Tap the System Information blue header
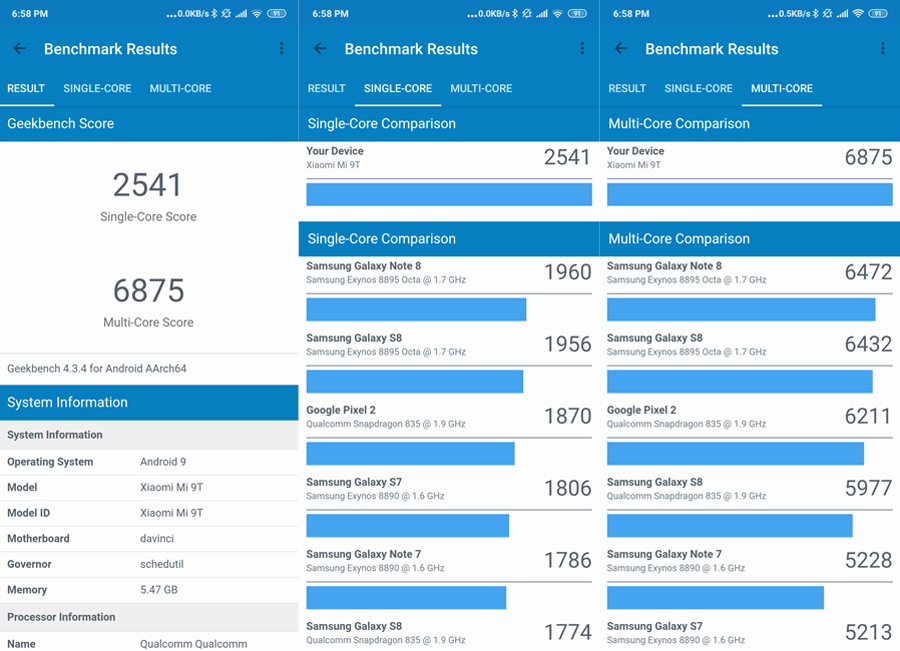This screenshot has height=651, width=900. (x=149, y=402)
